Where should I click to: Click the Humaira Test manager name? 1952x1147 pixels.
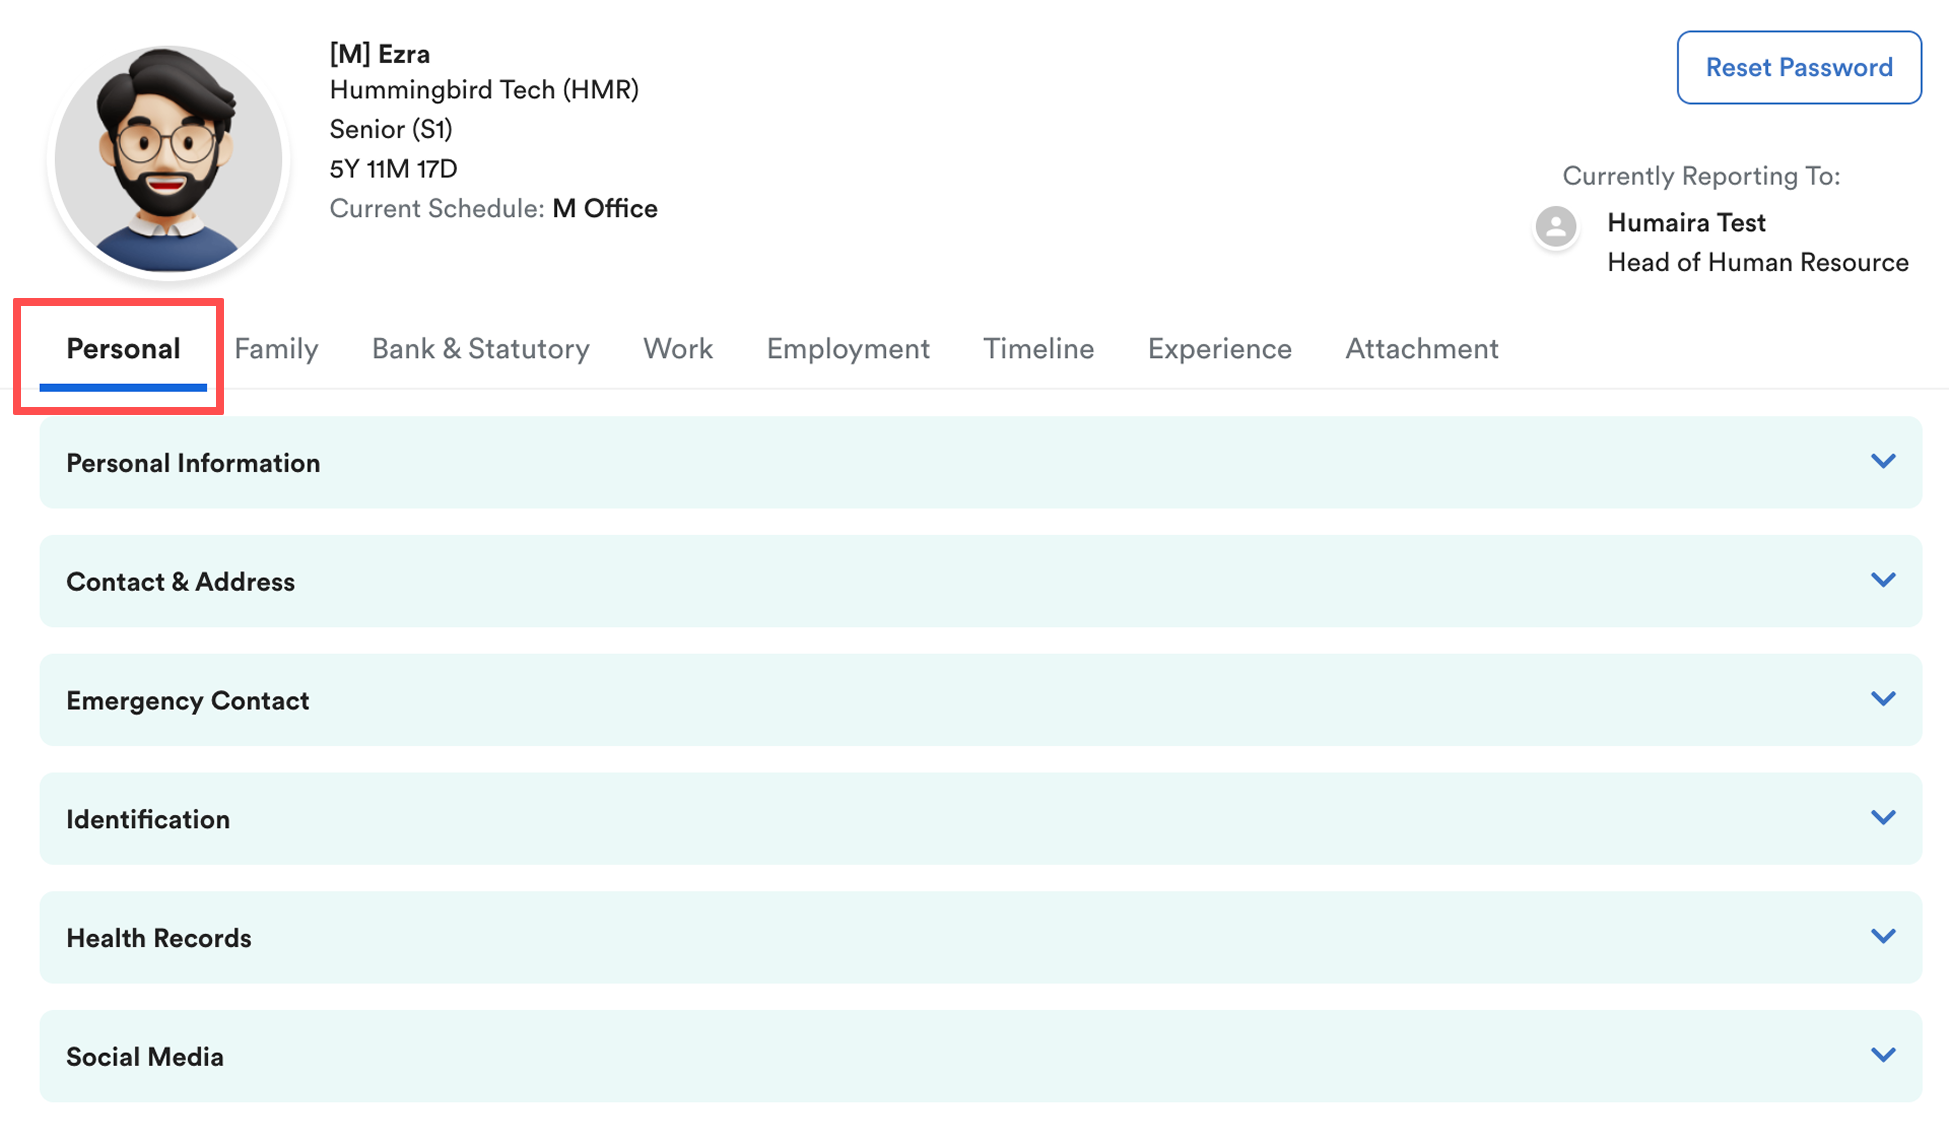[x=1686, y=223]
